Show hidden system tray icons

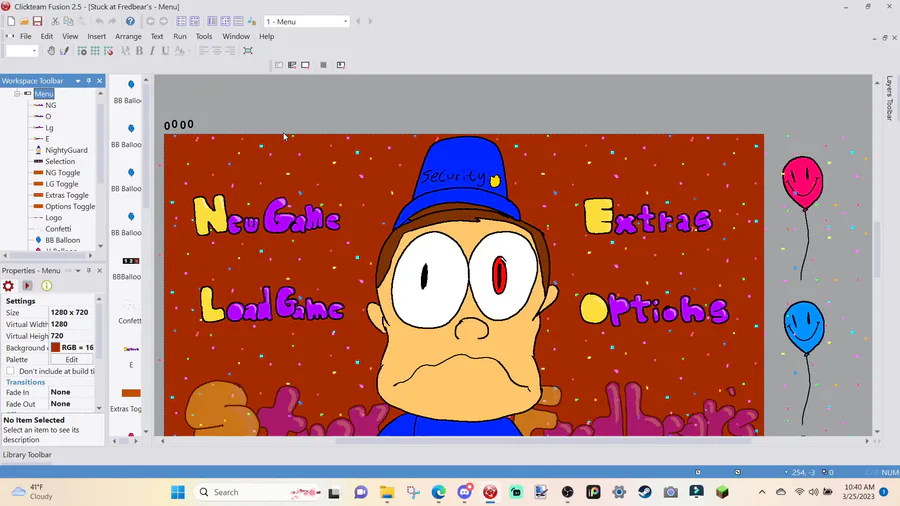[x=762, y=492]
